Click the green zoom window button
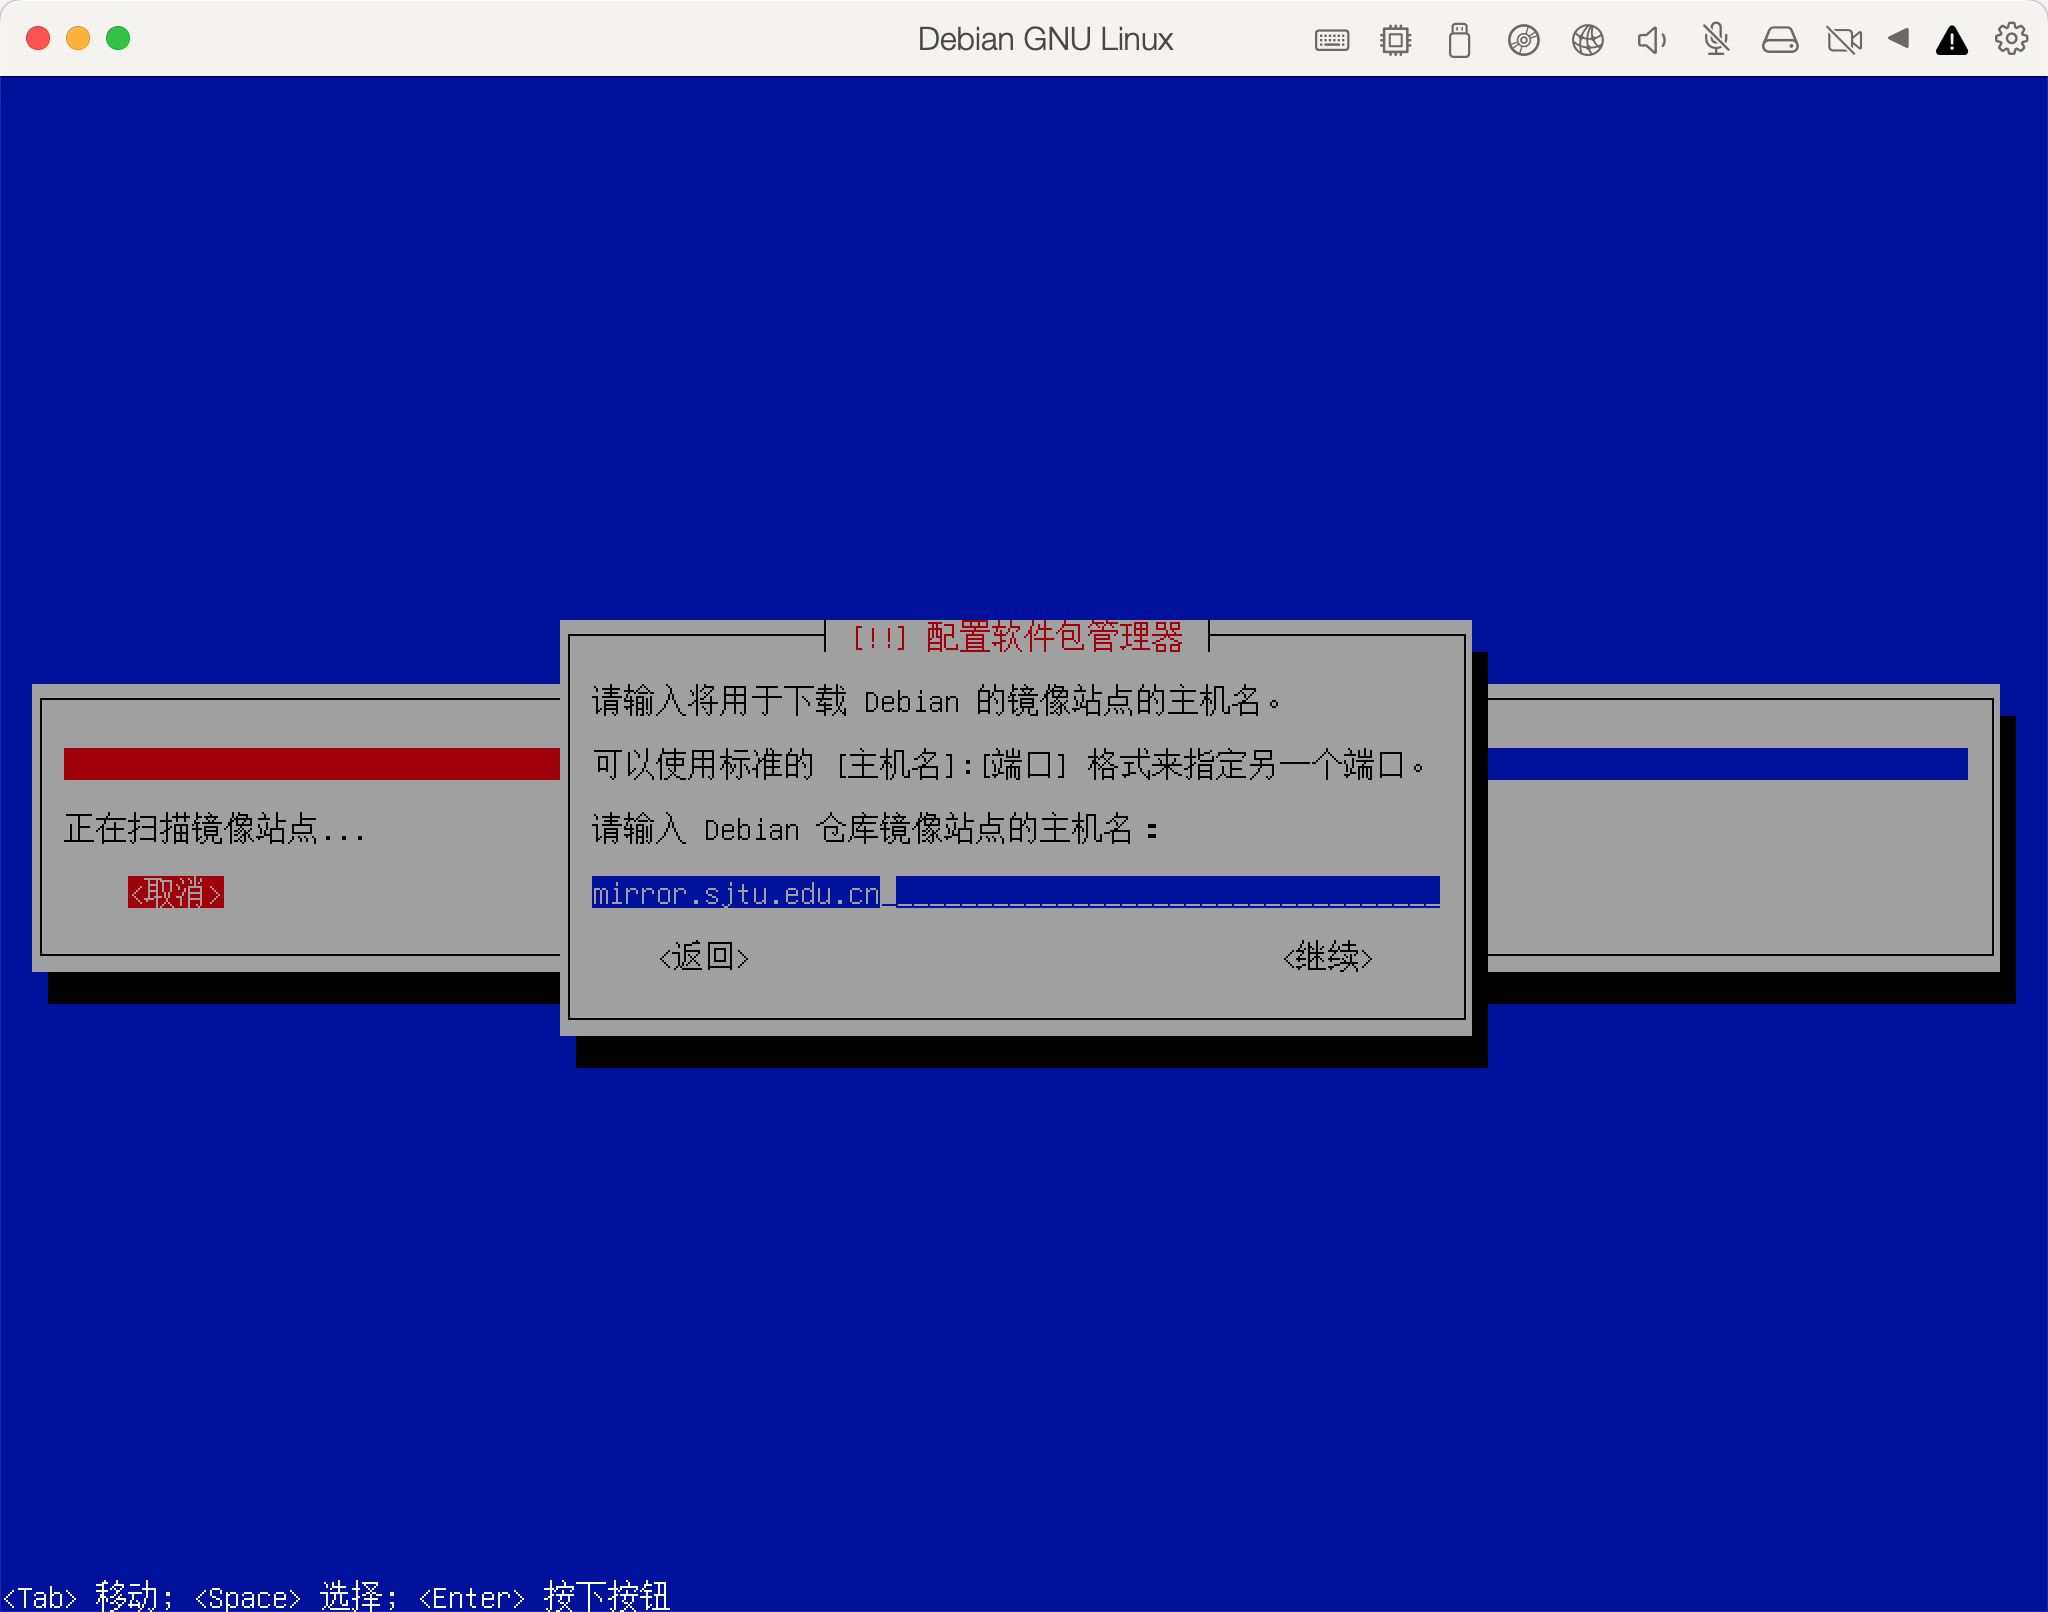This screenshot has width=2048, height=1612. (118, 38)
